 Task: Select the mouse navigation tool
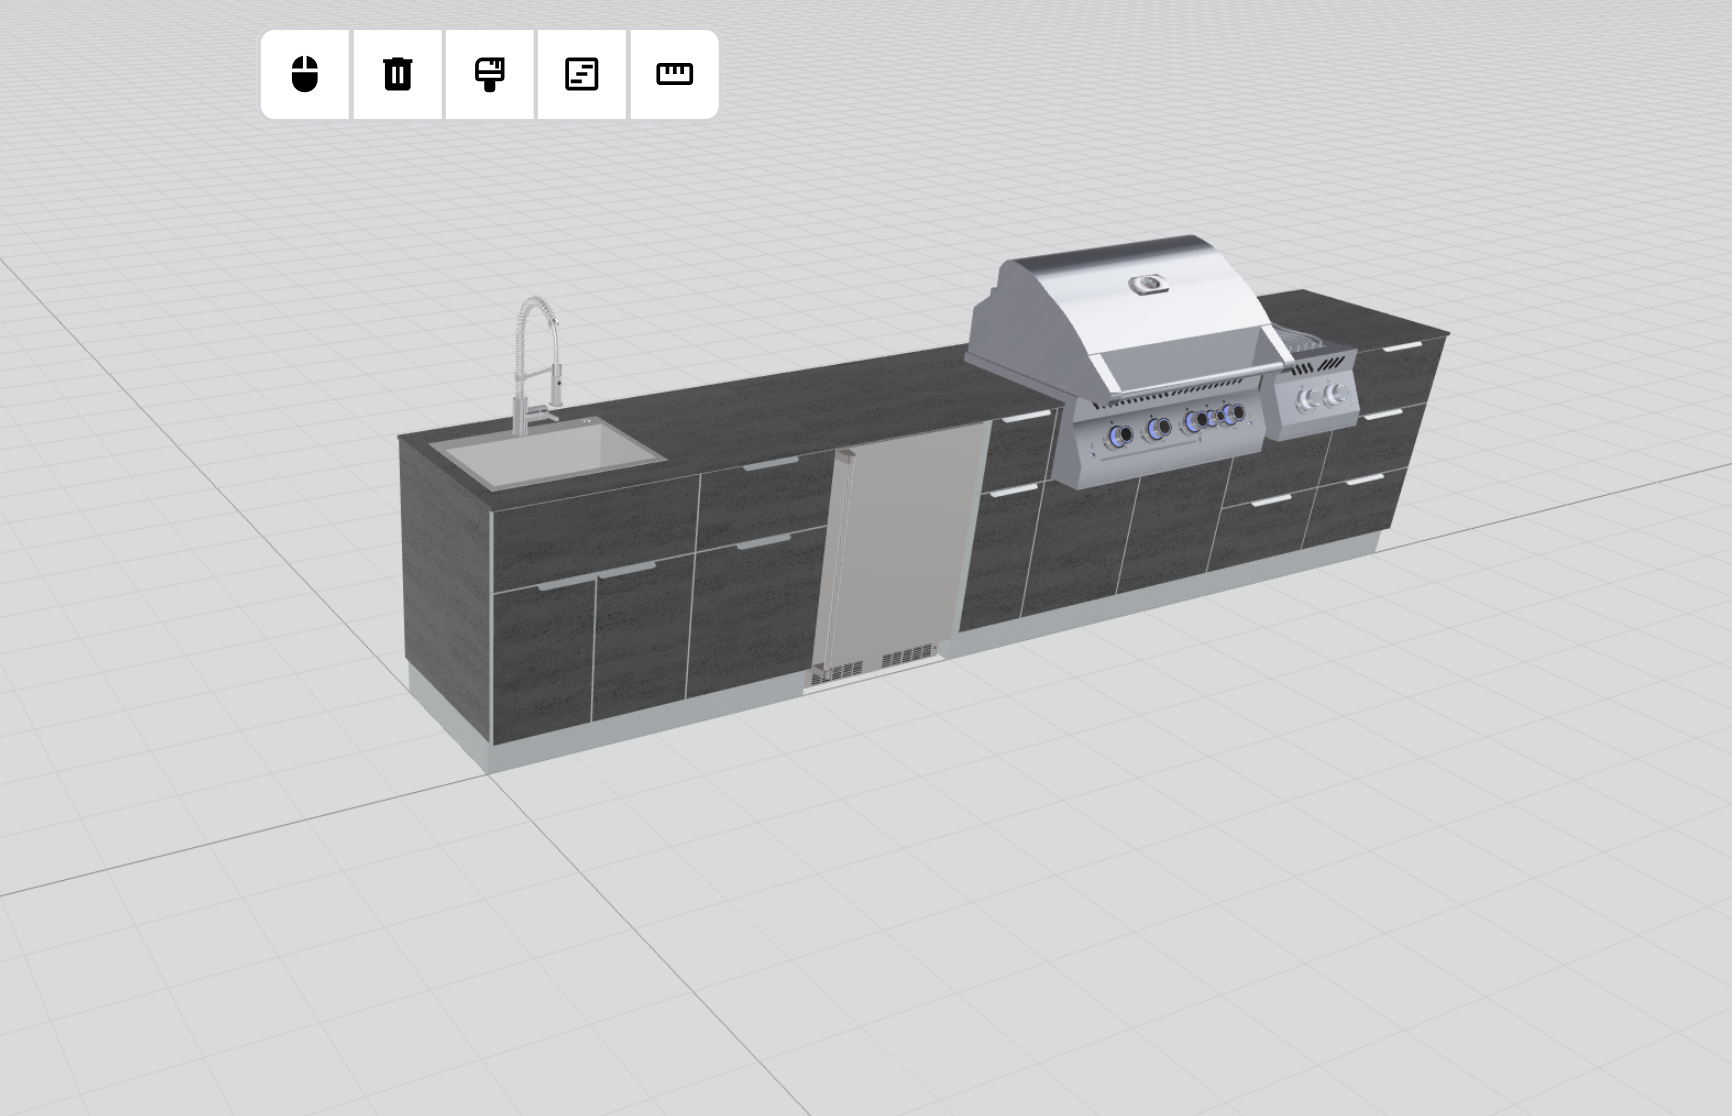point(305,76)
